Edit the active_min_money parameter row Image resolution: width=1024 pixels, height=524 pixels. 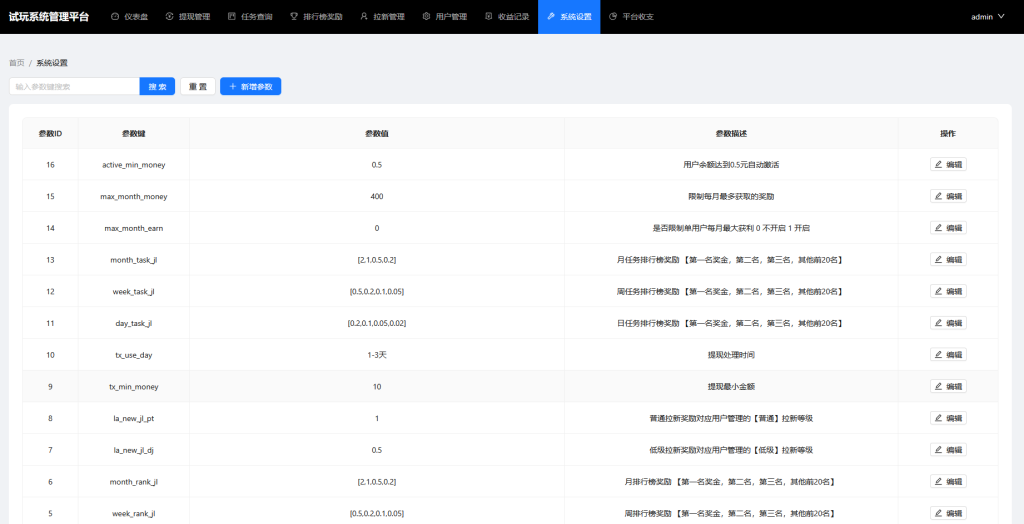[948, 165]
